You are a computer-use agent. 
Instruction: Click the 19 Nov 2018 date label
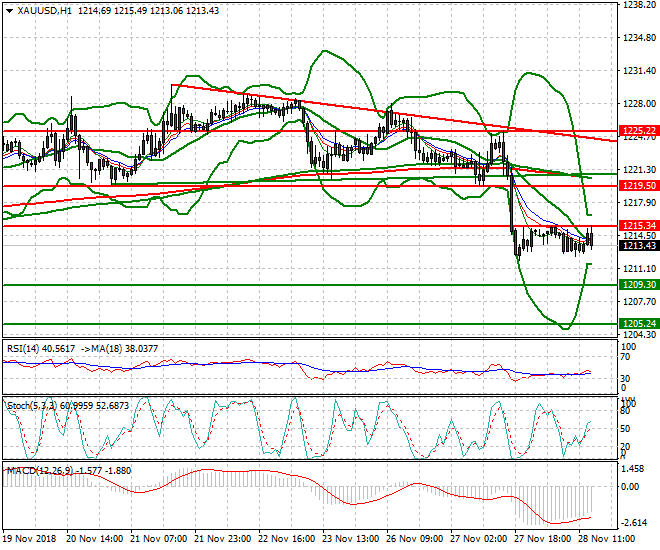29,539
